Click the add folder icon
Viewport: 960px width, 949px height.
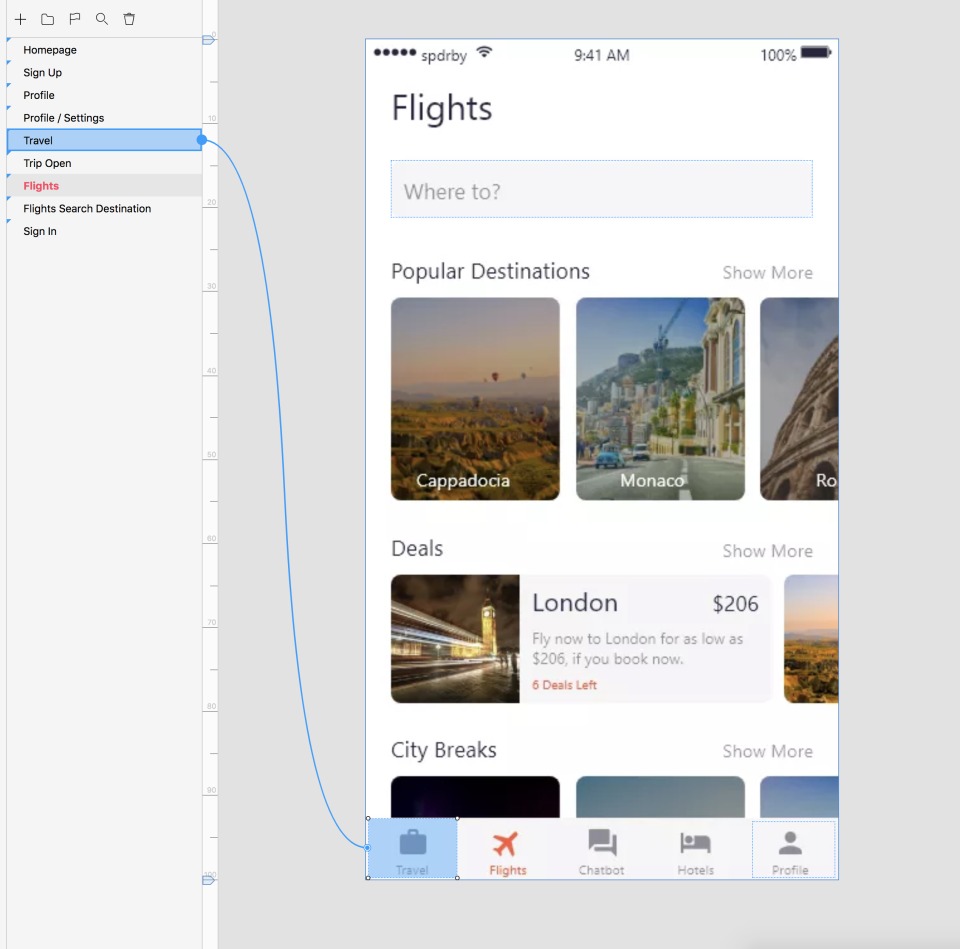[x=47, y=19]
